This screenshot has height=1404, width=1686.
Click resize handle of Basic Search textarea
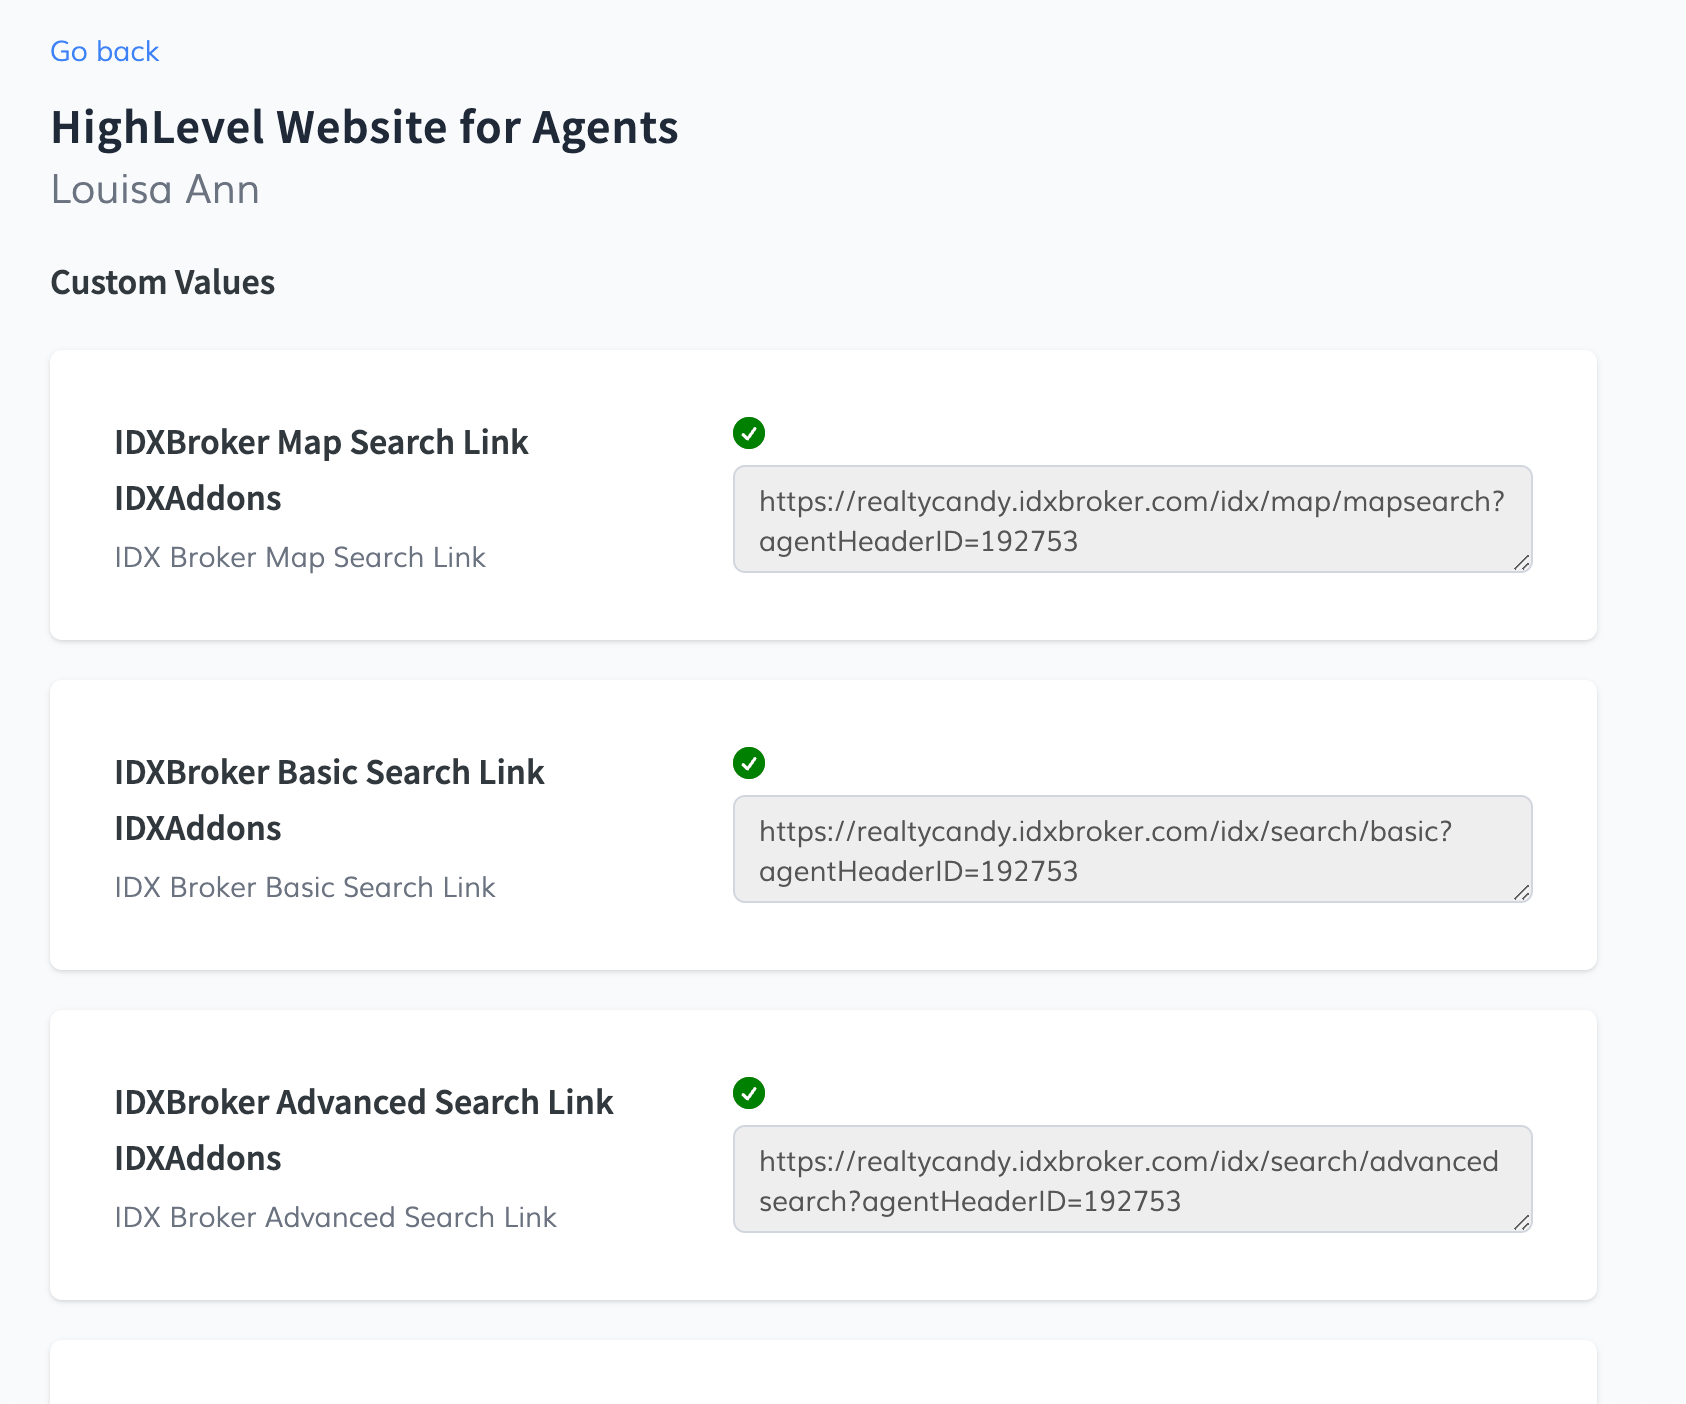tap(1521, 892)
